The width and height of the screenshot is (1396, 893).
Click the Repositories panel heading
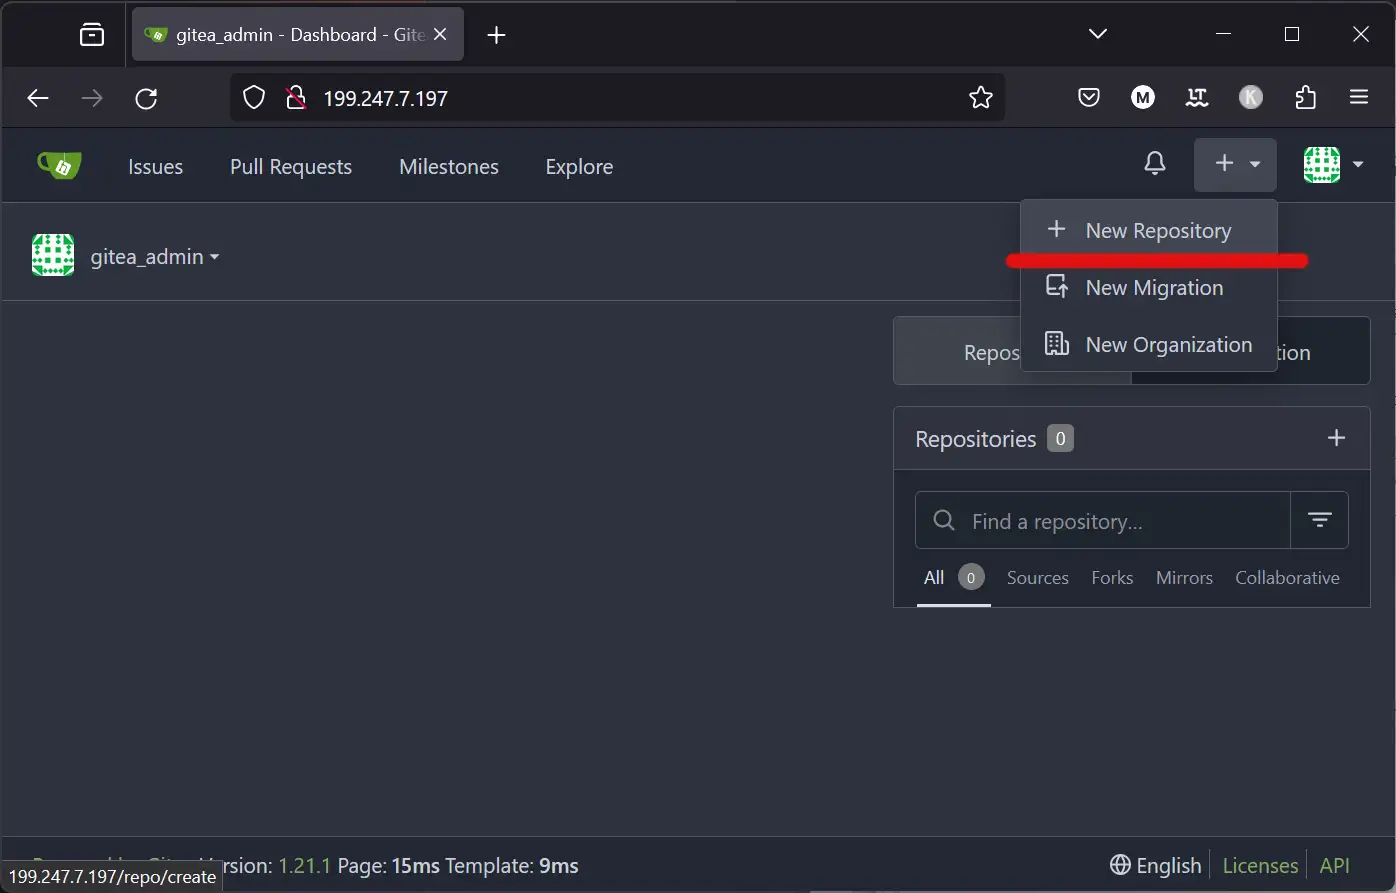(x=975, y=439)
